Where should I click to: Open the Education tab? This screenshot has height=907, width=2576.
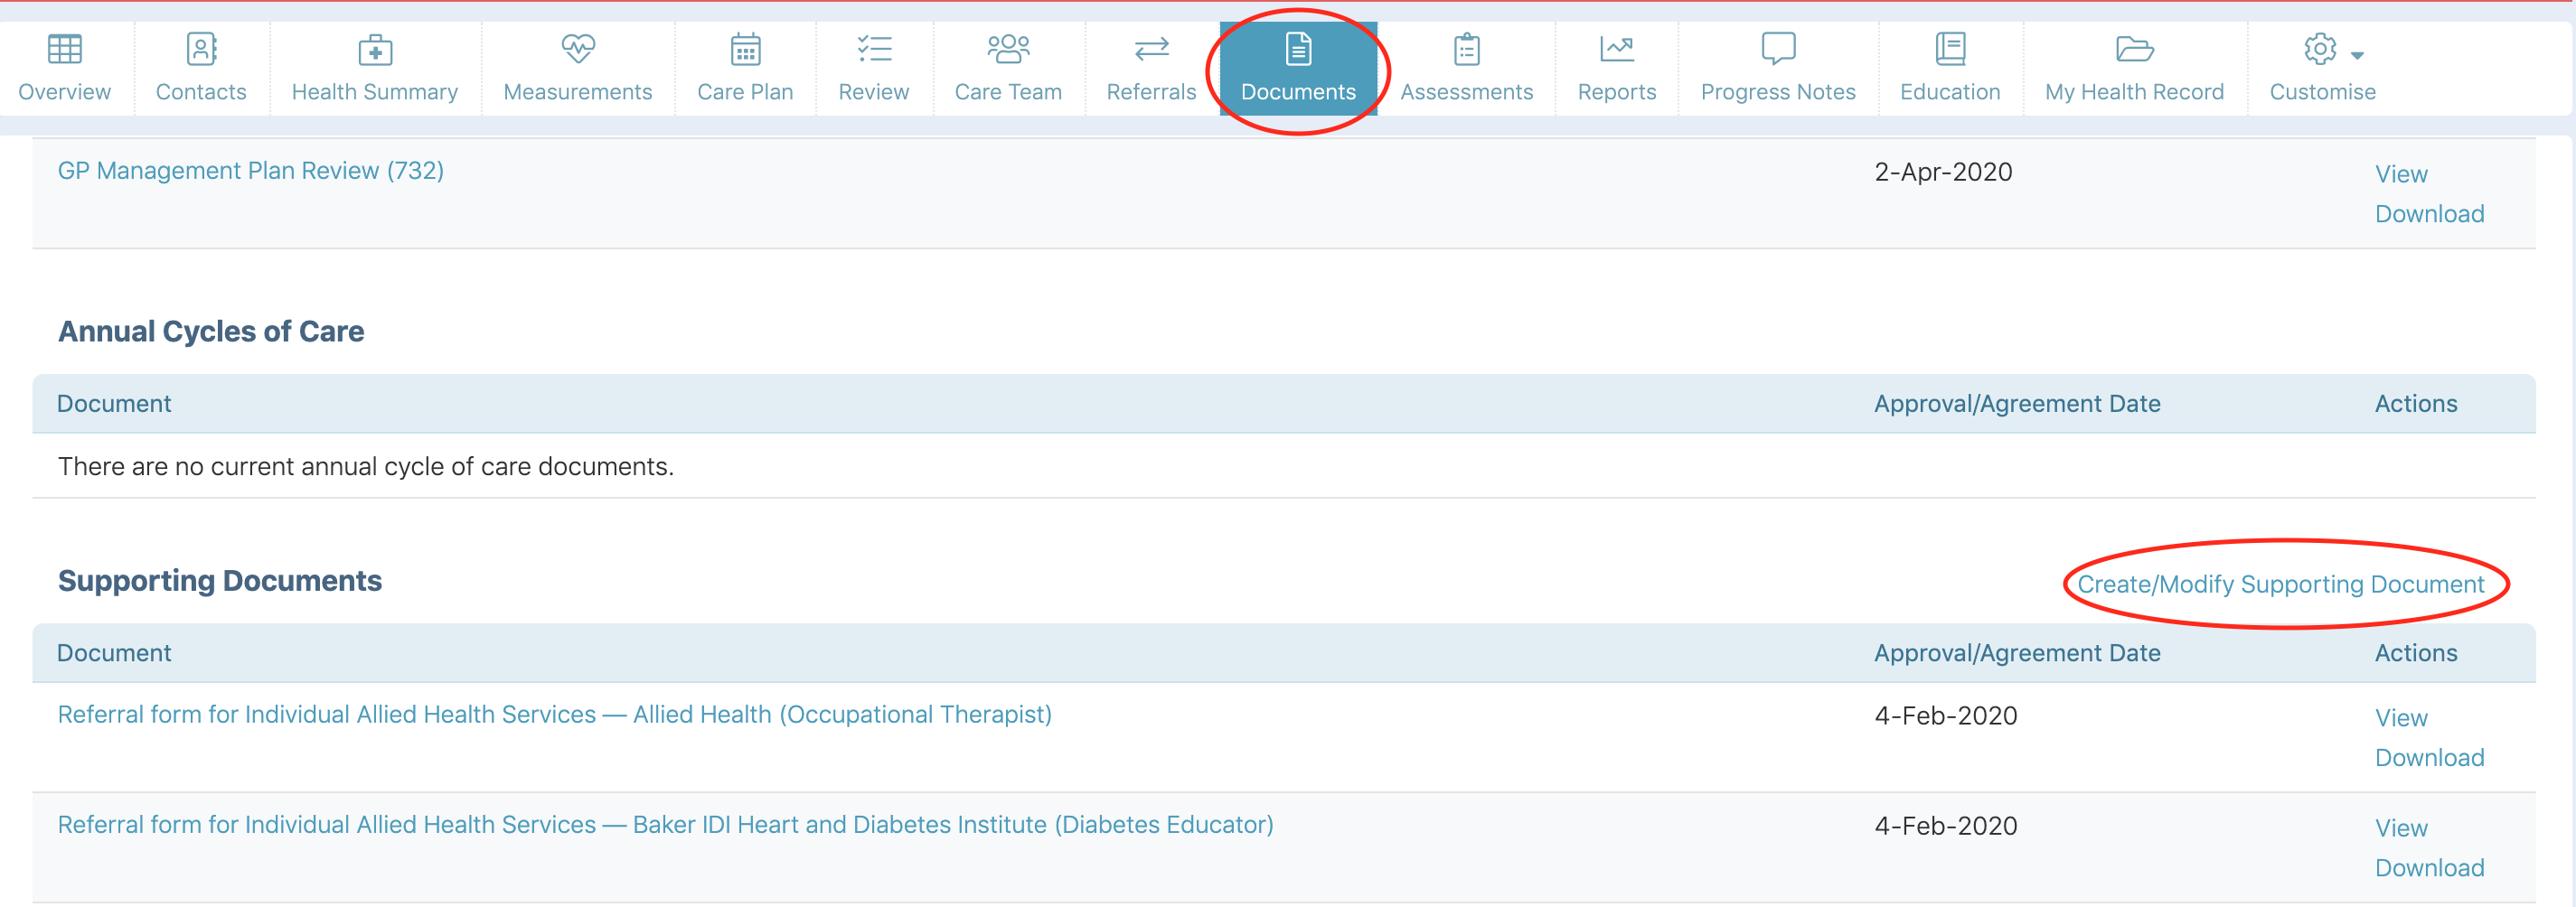click(1949, 69)
